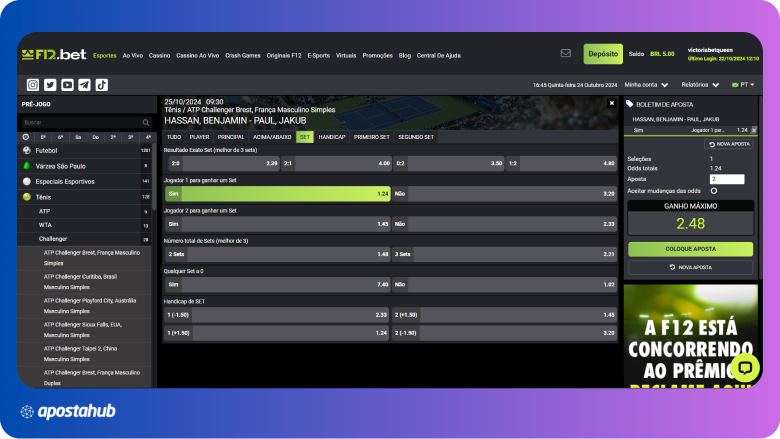Click the COLOQUE APOSTA button
The image size is (780, 439).
690,249
